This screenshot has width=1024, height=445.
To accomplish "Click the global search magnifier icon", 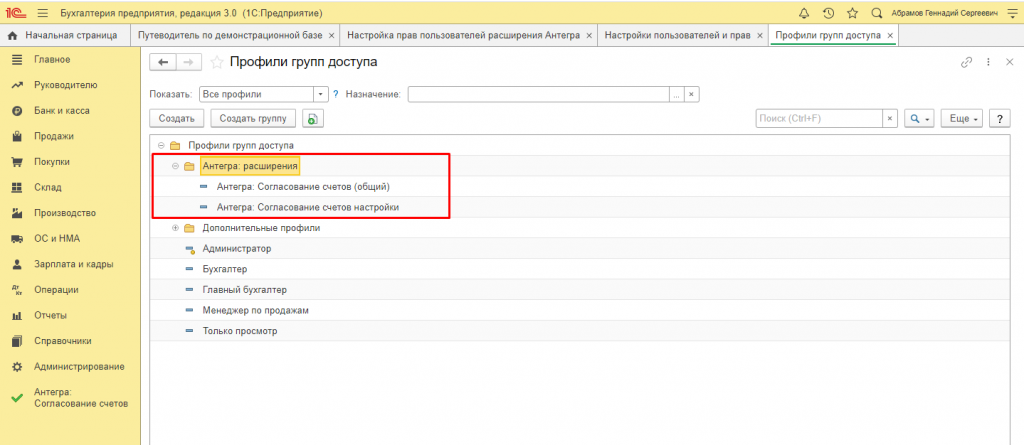I will pos(876,13).
